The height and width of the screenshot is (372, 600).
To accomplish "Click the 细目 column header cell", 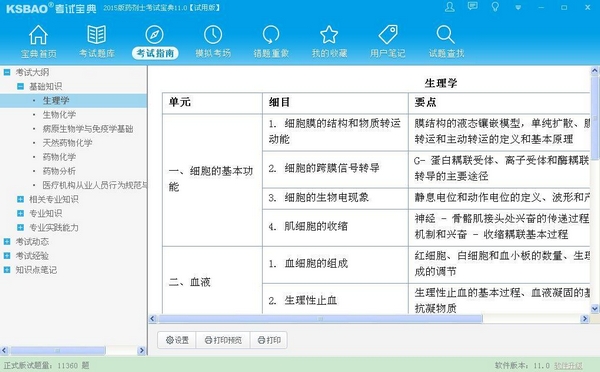I will point(335,103).
